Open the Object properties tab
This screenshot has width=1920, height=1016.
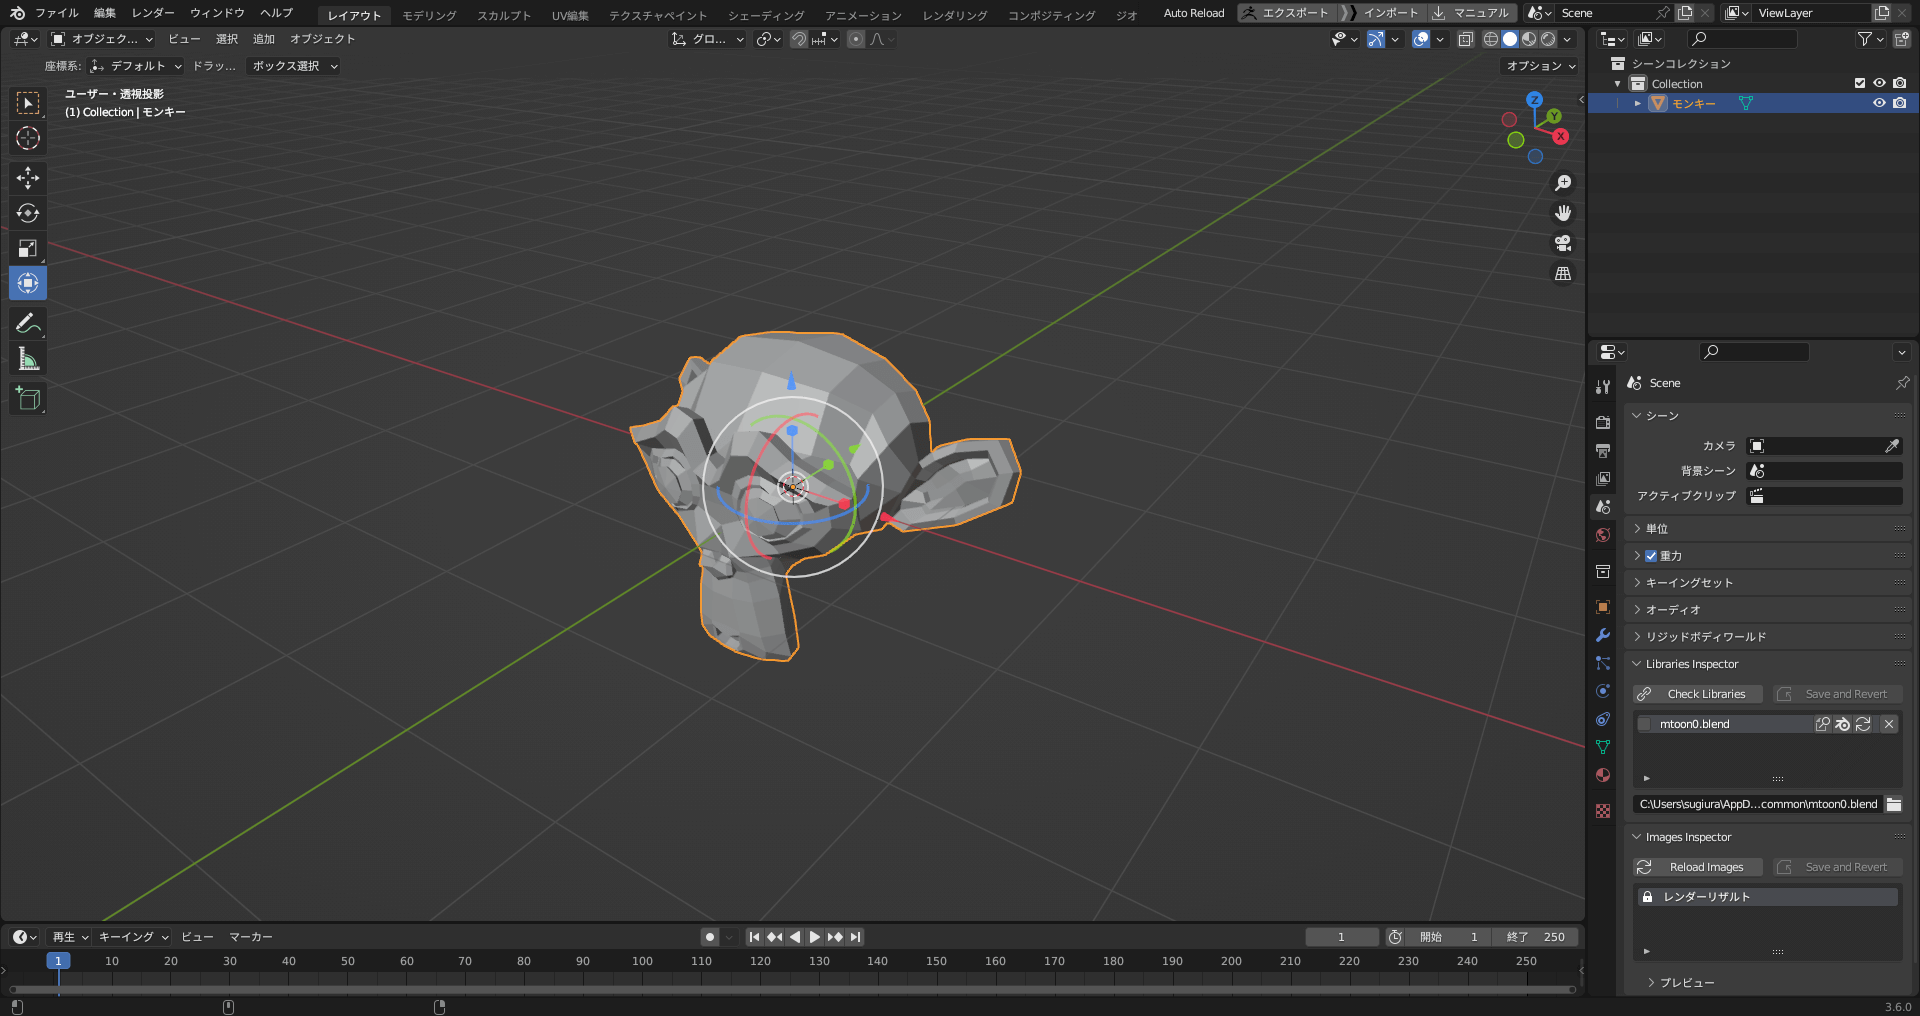[x=1603, y=607]
